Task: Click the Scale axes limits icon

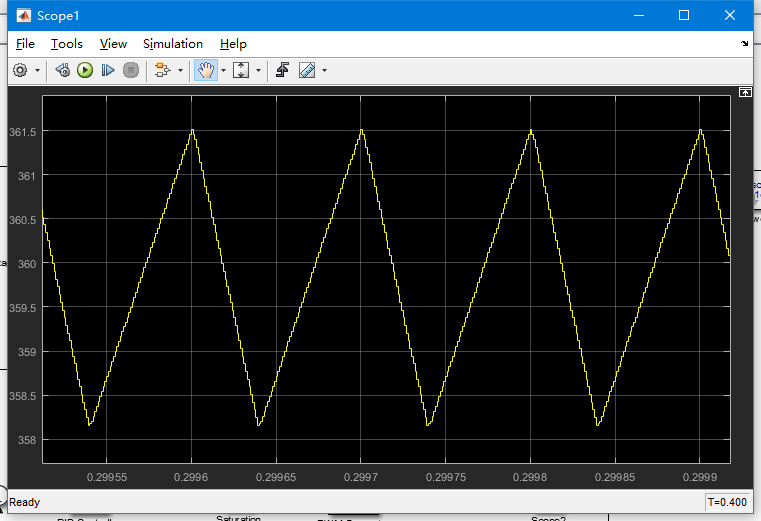Action: [241, 71]
